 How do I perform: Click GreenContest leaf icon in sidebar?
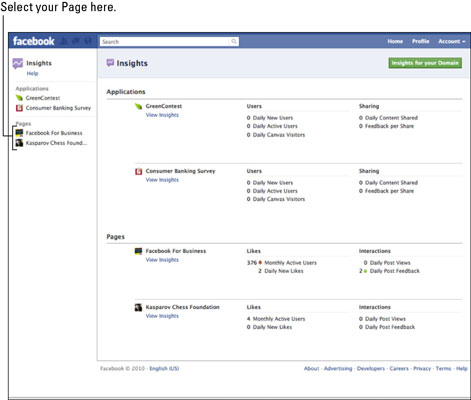(19, 98)
